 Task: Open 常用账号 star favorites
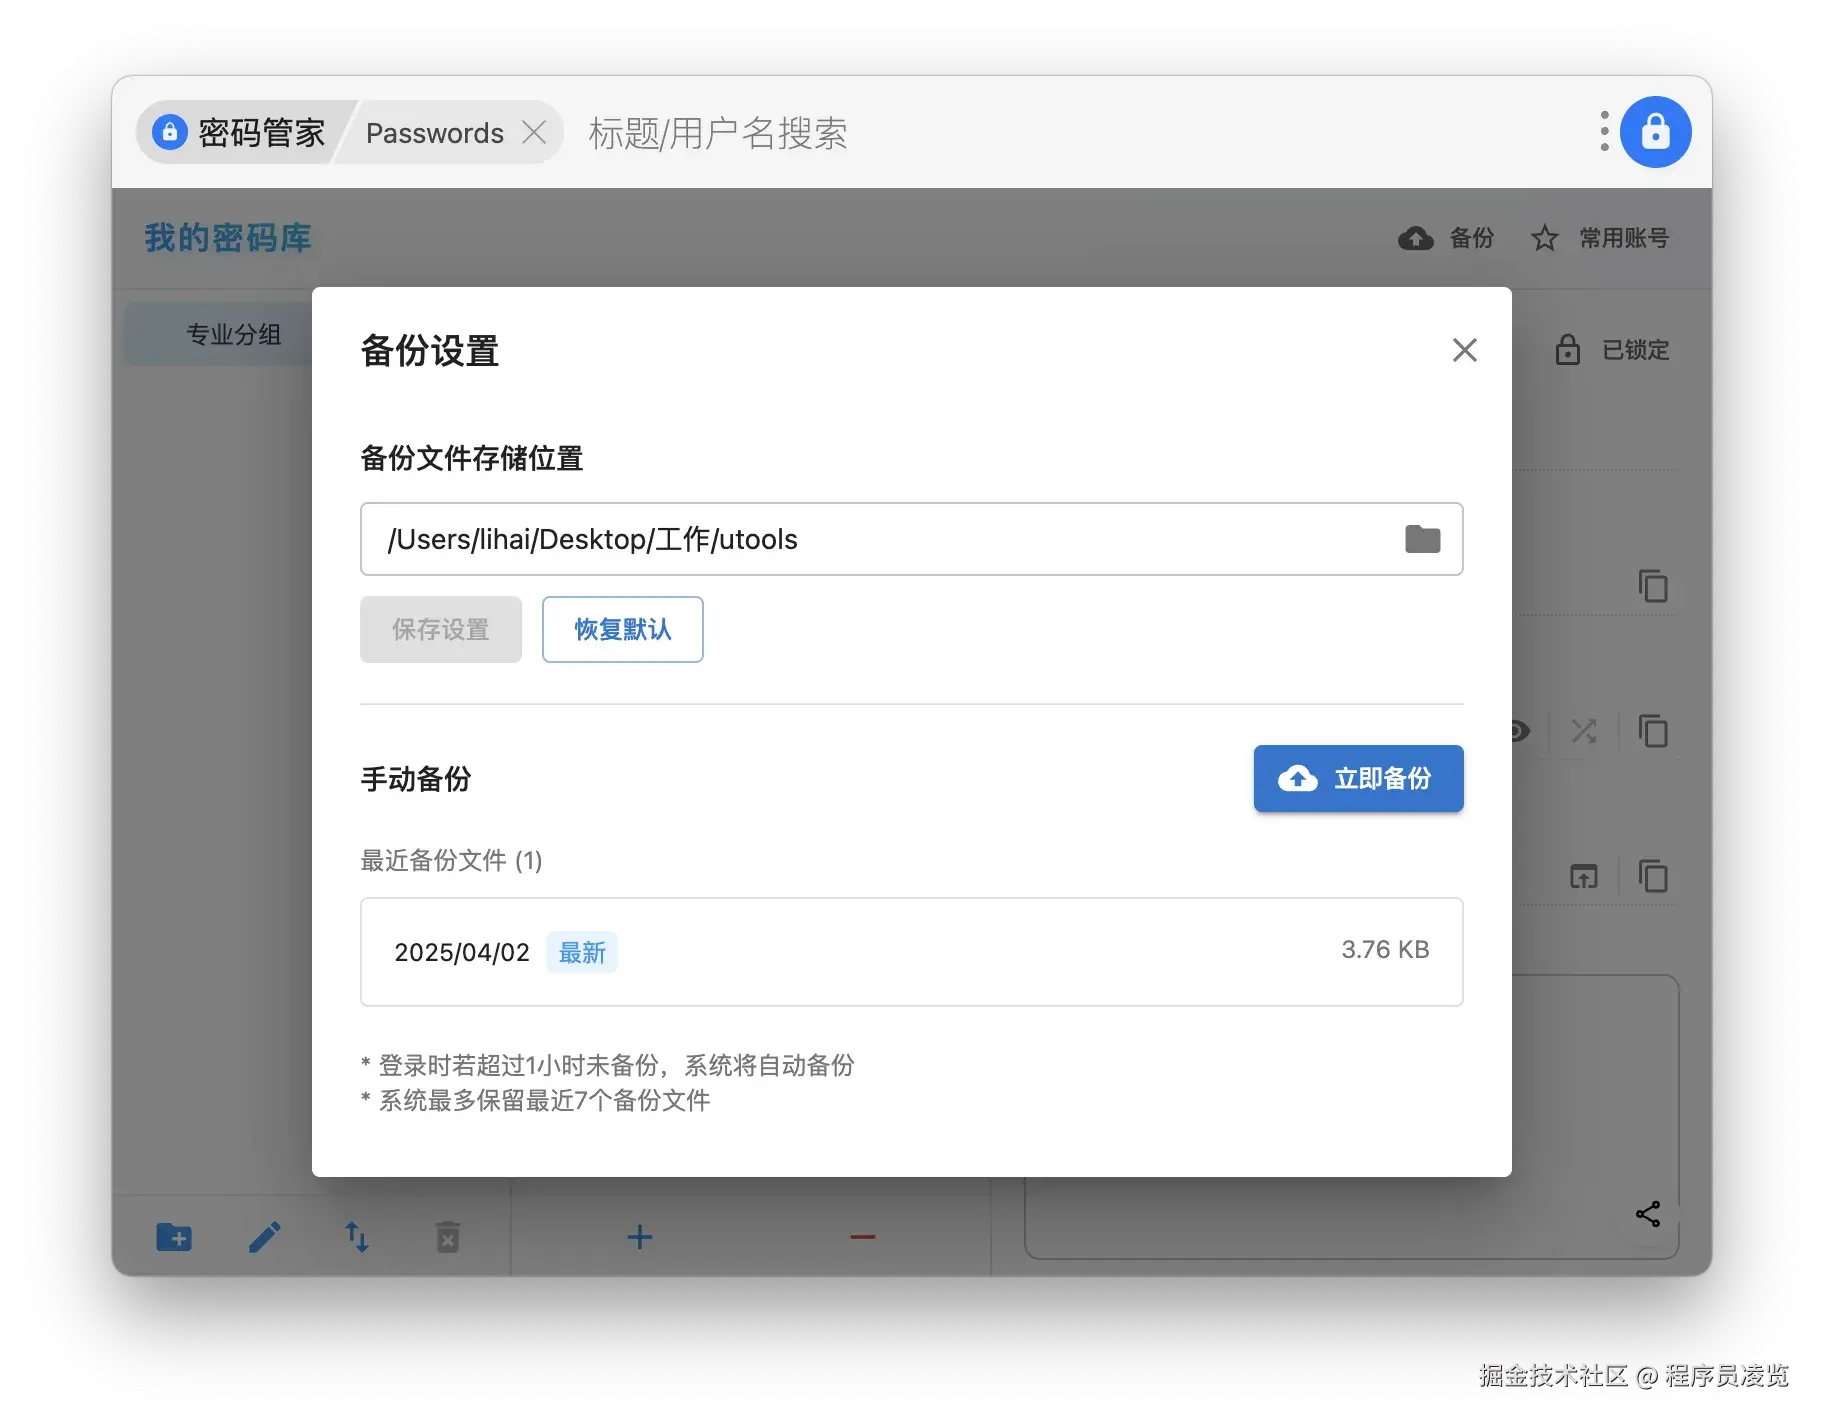pos(1600,238)
